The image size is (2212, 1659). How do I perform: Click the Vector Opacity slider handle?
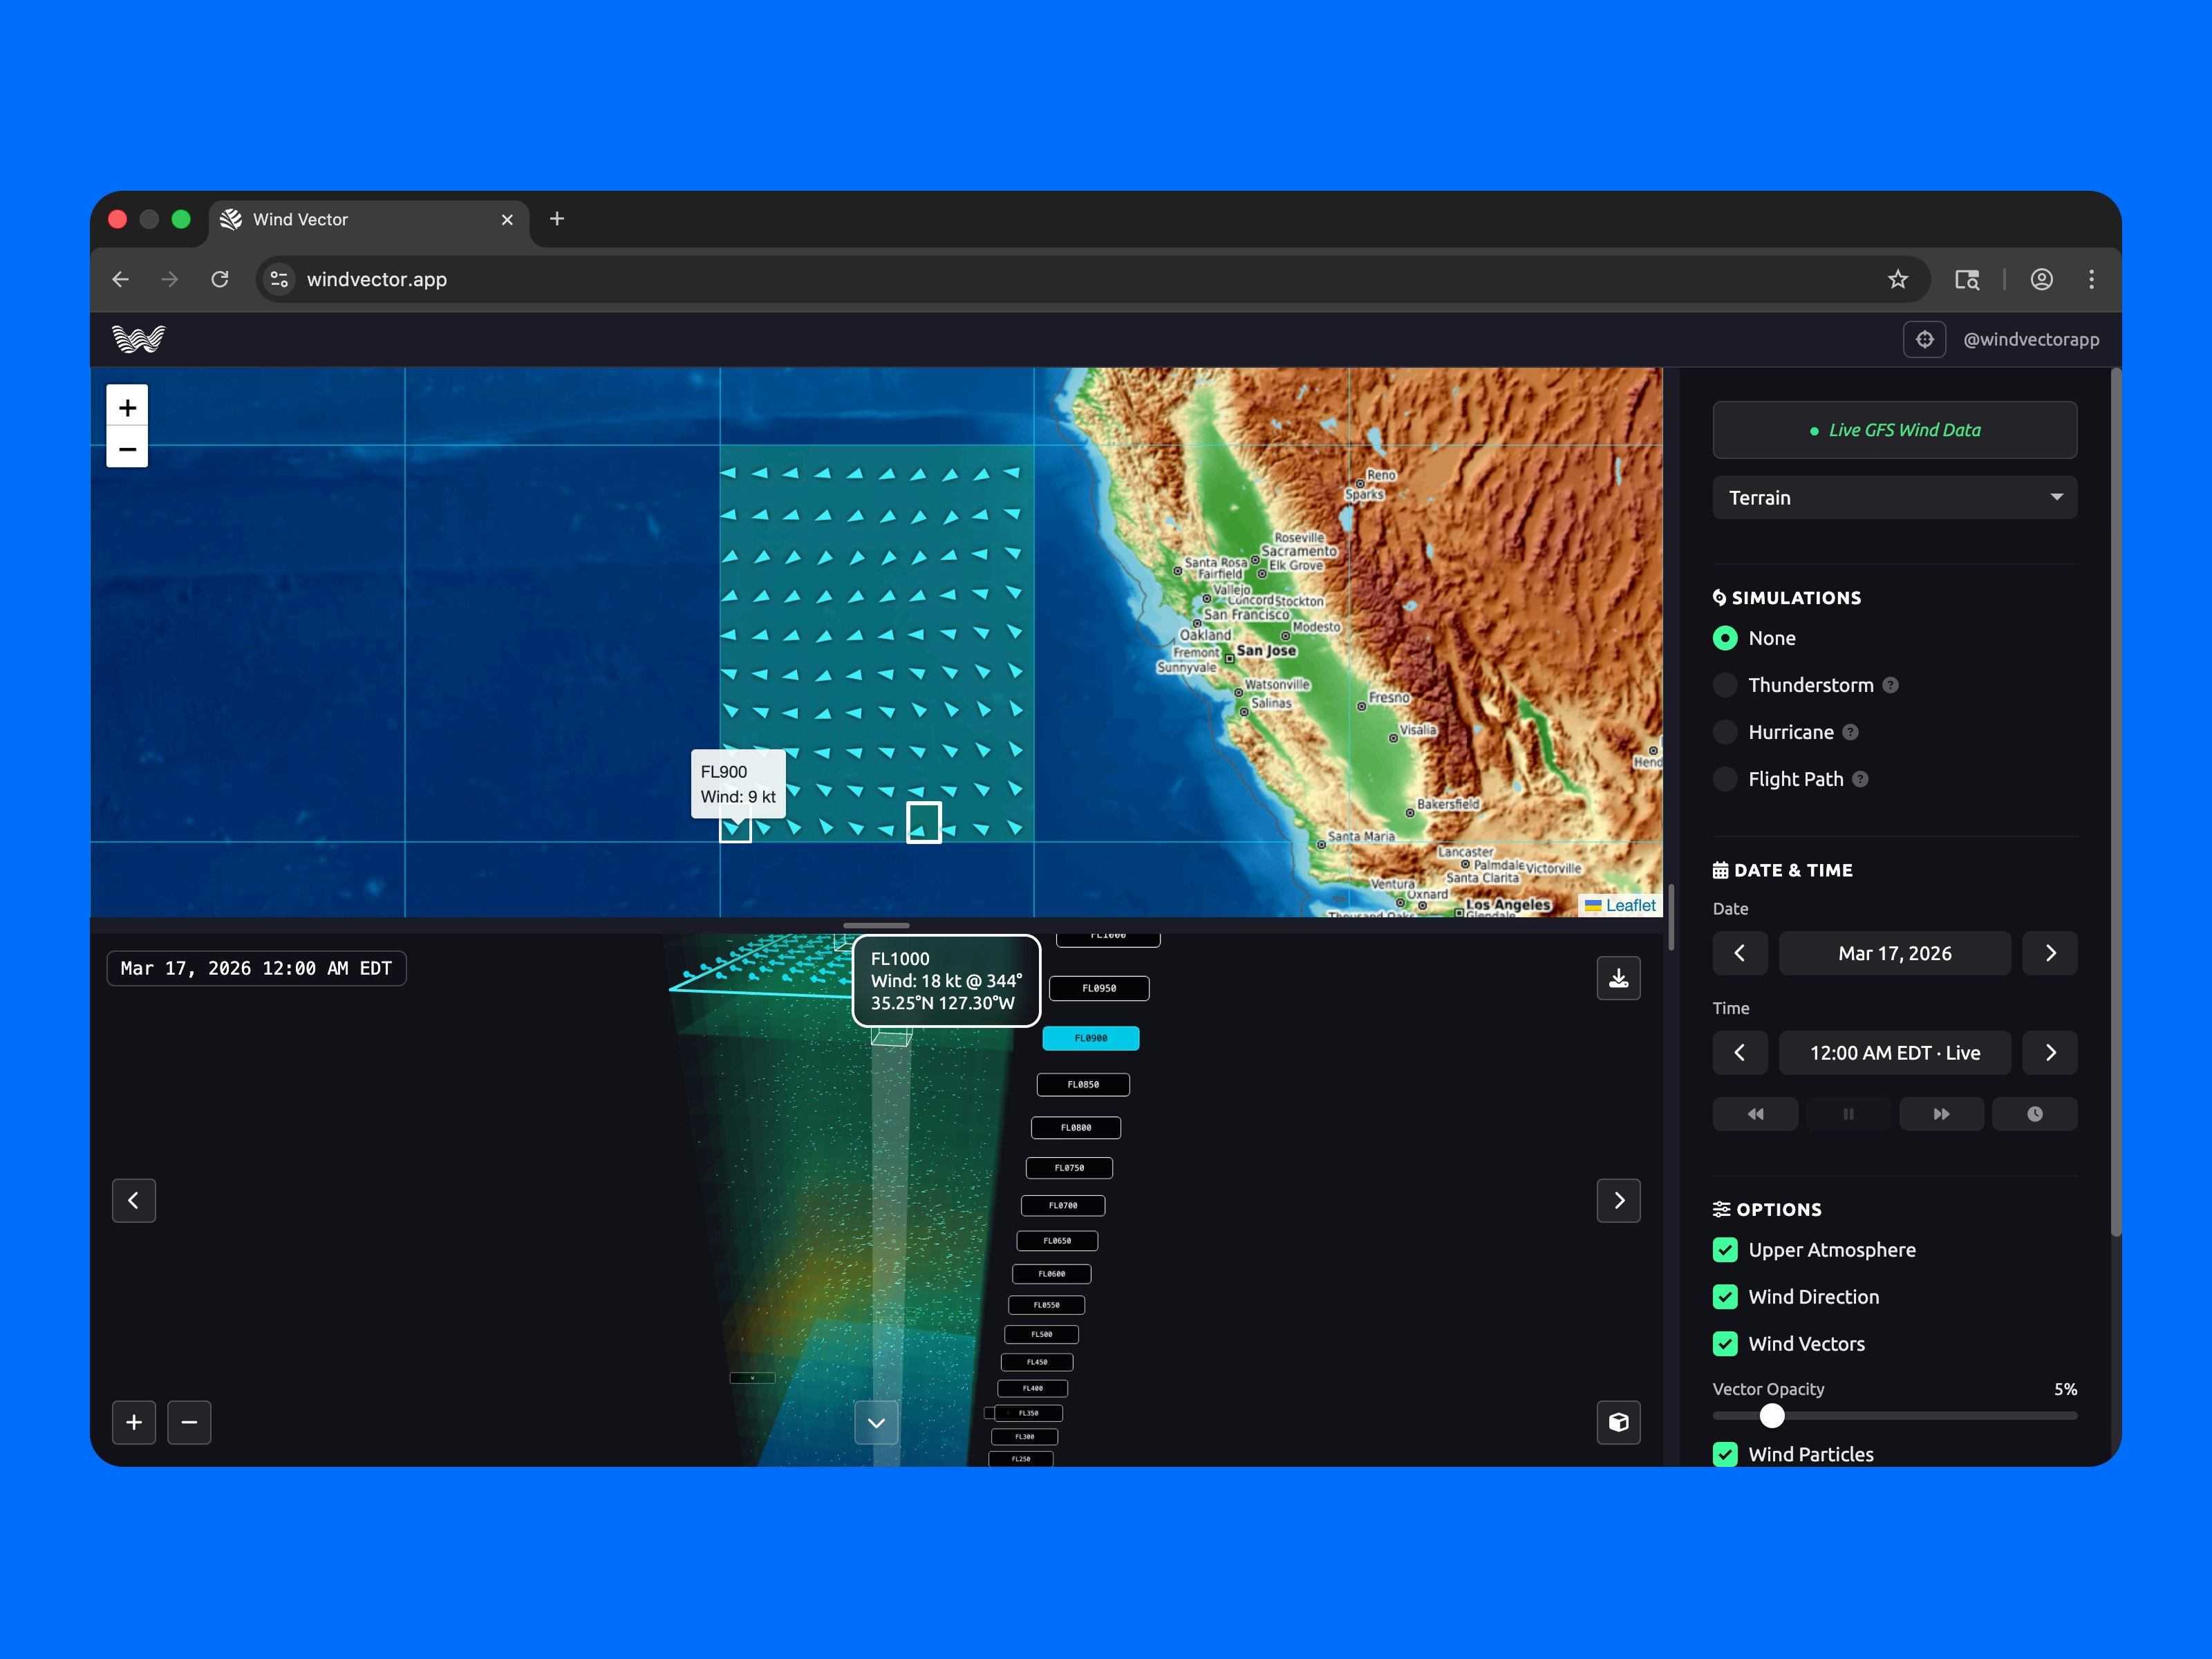(1772, 1415)
